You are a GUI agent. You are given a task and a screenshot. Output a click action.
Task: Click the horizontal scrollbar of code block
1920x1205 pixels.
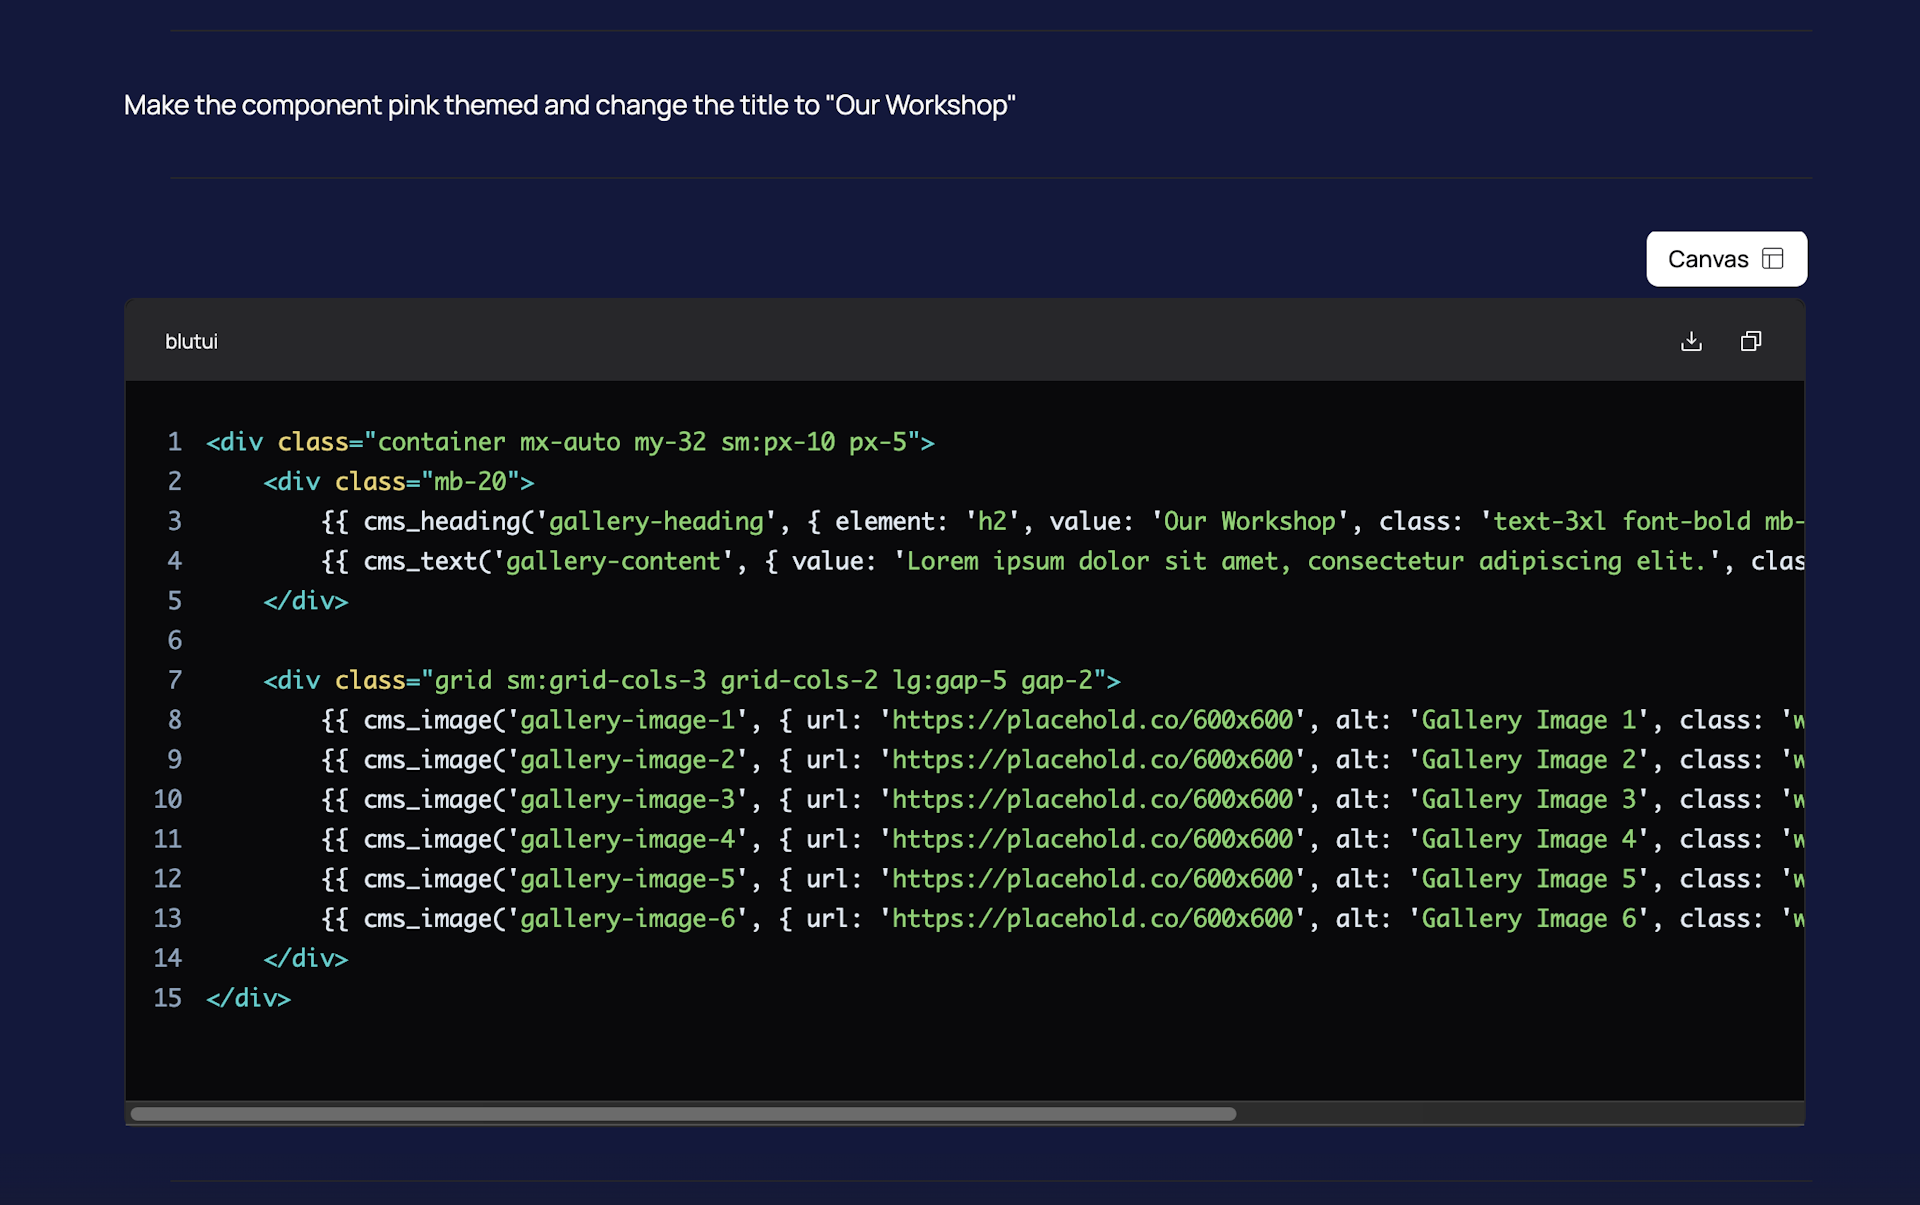683,1113
